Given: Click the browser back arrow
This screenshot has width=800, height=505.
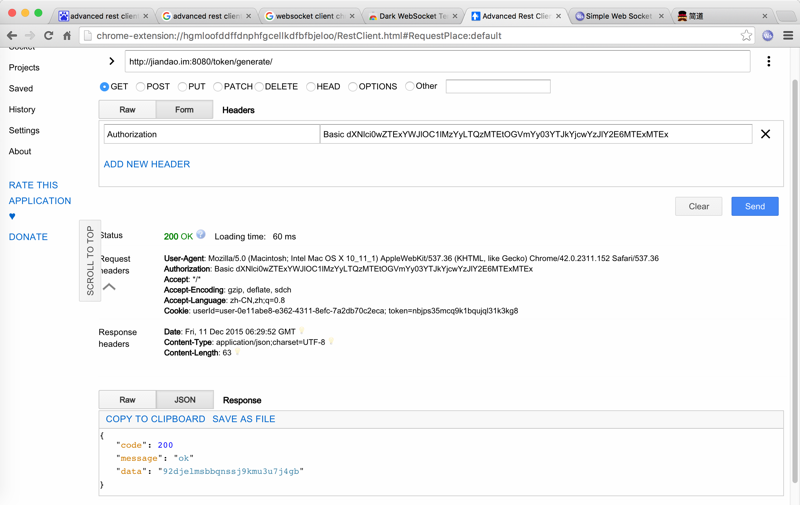Looking at the screenshot, I should 12,36.
